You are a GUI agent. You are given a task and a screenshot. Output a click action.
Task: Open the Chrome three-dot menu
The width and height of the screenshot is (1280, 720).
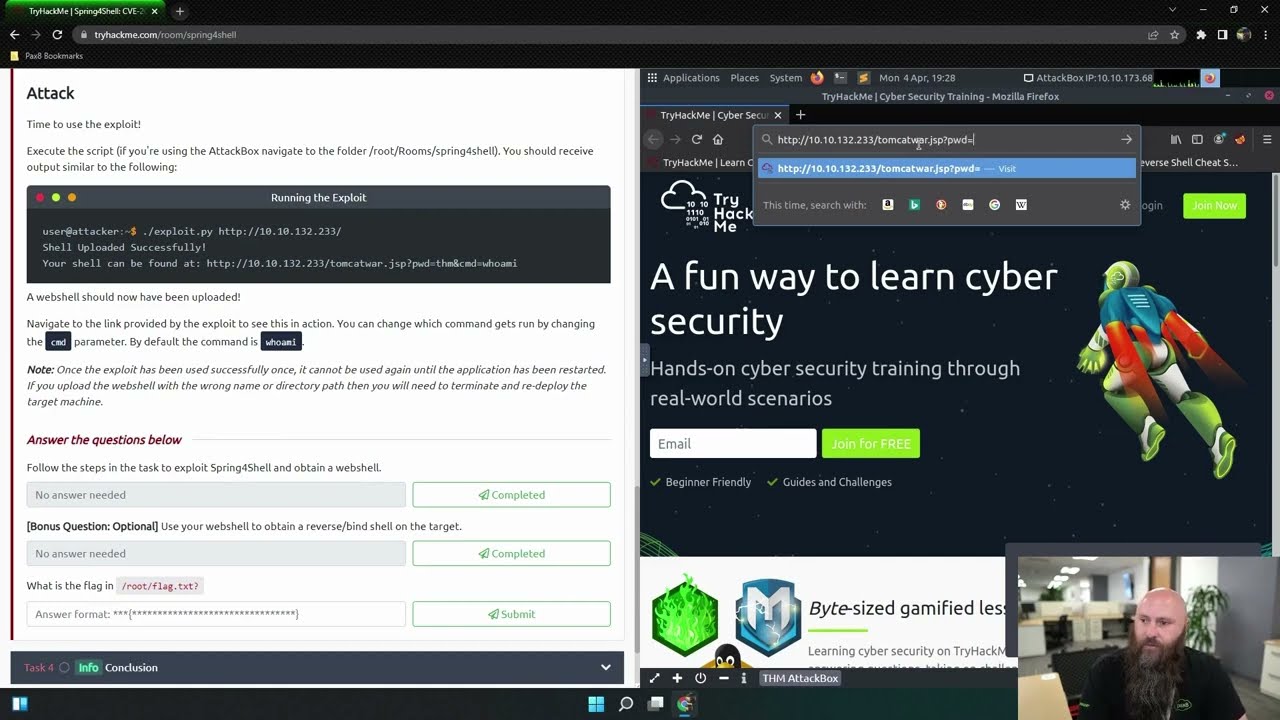coord(1266,34)
